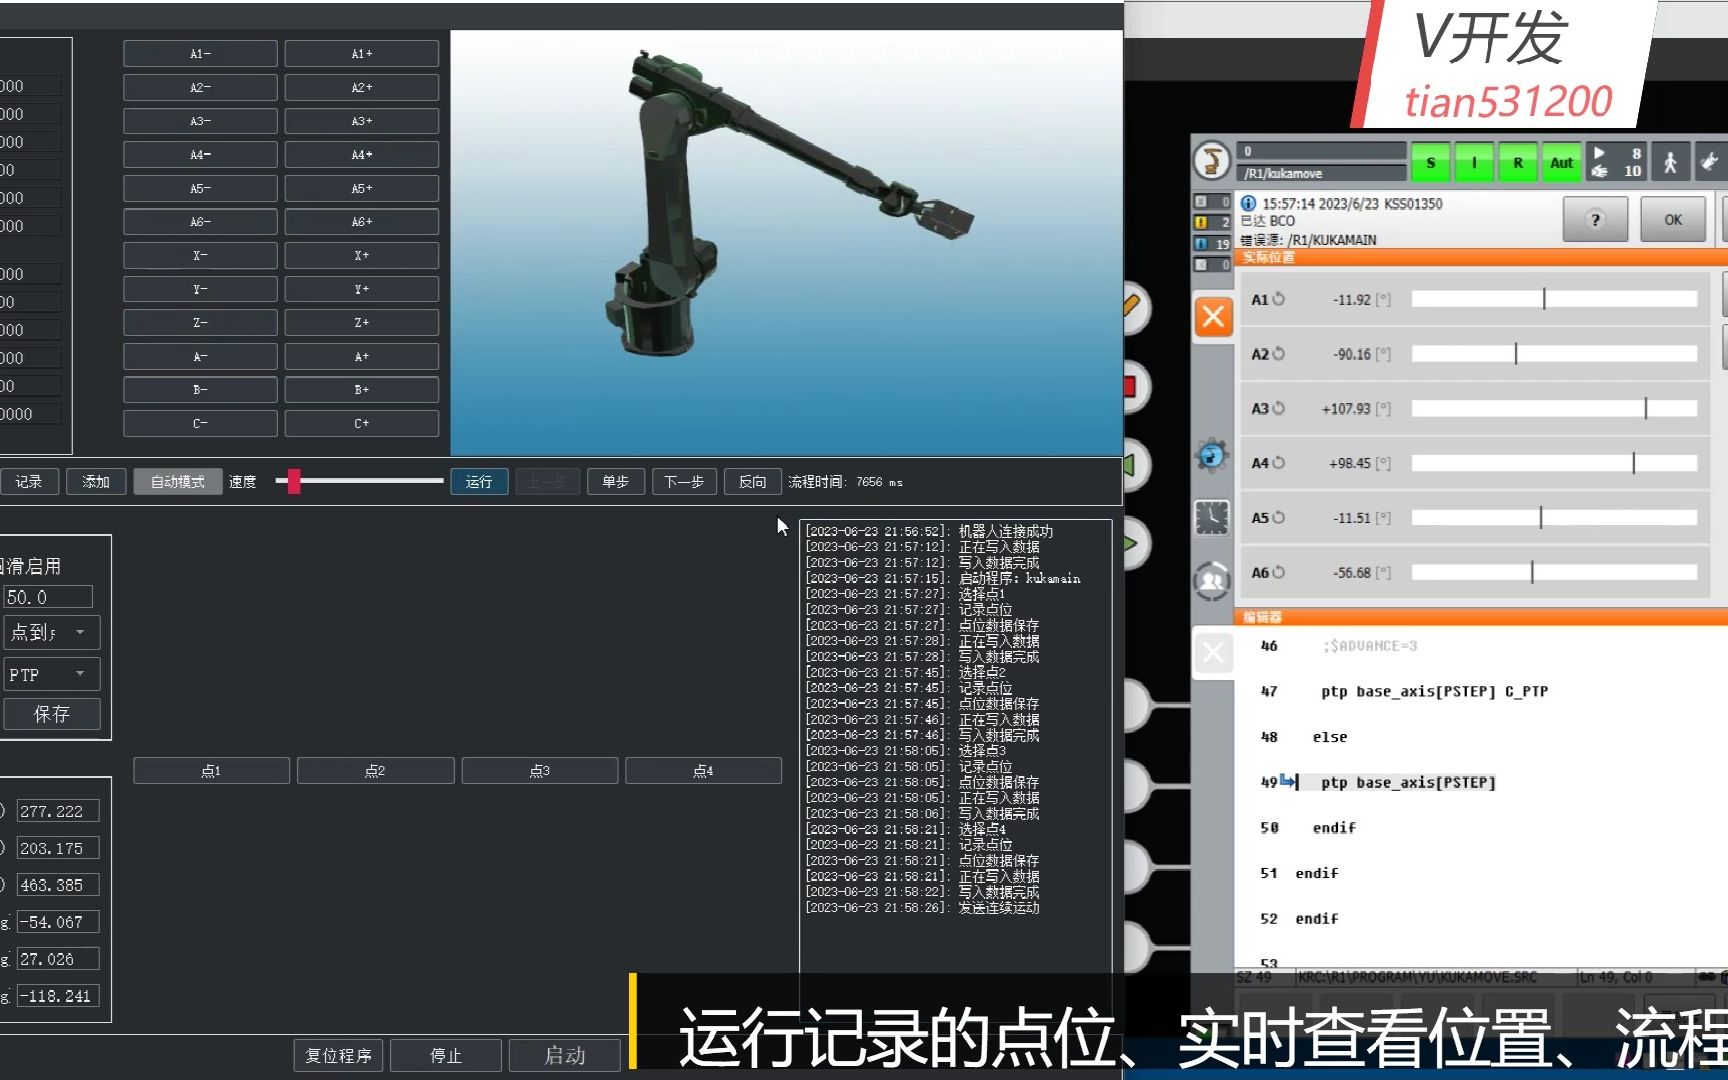Click the A2 axis rotation icon
This screenshot has height=1080, width=1728.
pos(1278,354)
